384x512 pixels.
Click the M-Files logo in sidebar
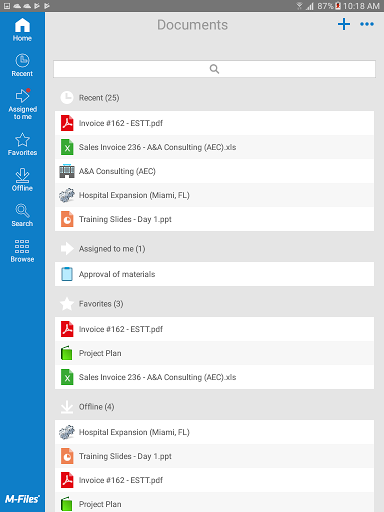pyautogui.click(x=22, y=499)
